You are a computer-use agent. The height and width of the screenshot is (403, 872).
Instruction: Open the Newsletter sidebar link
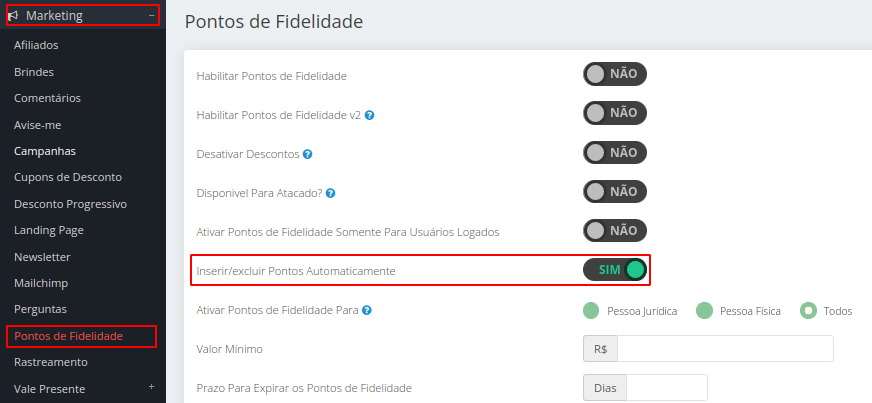(42, 257)
